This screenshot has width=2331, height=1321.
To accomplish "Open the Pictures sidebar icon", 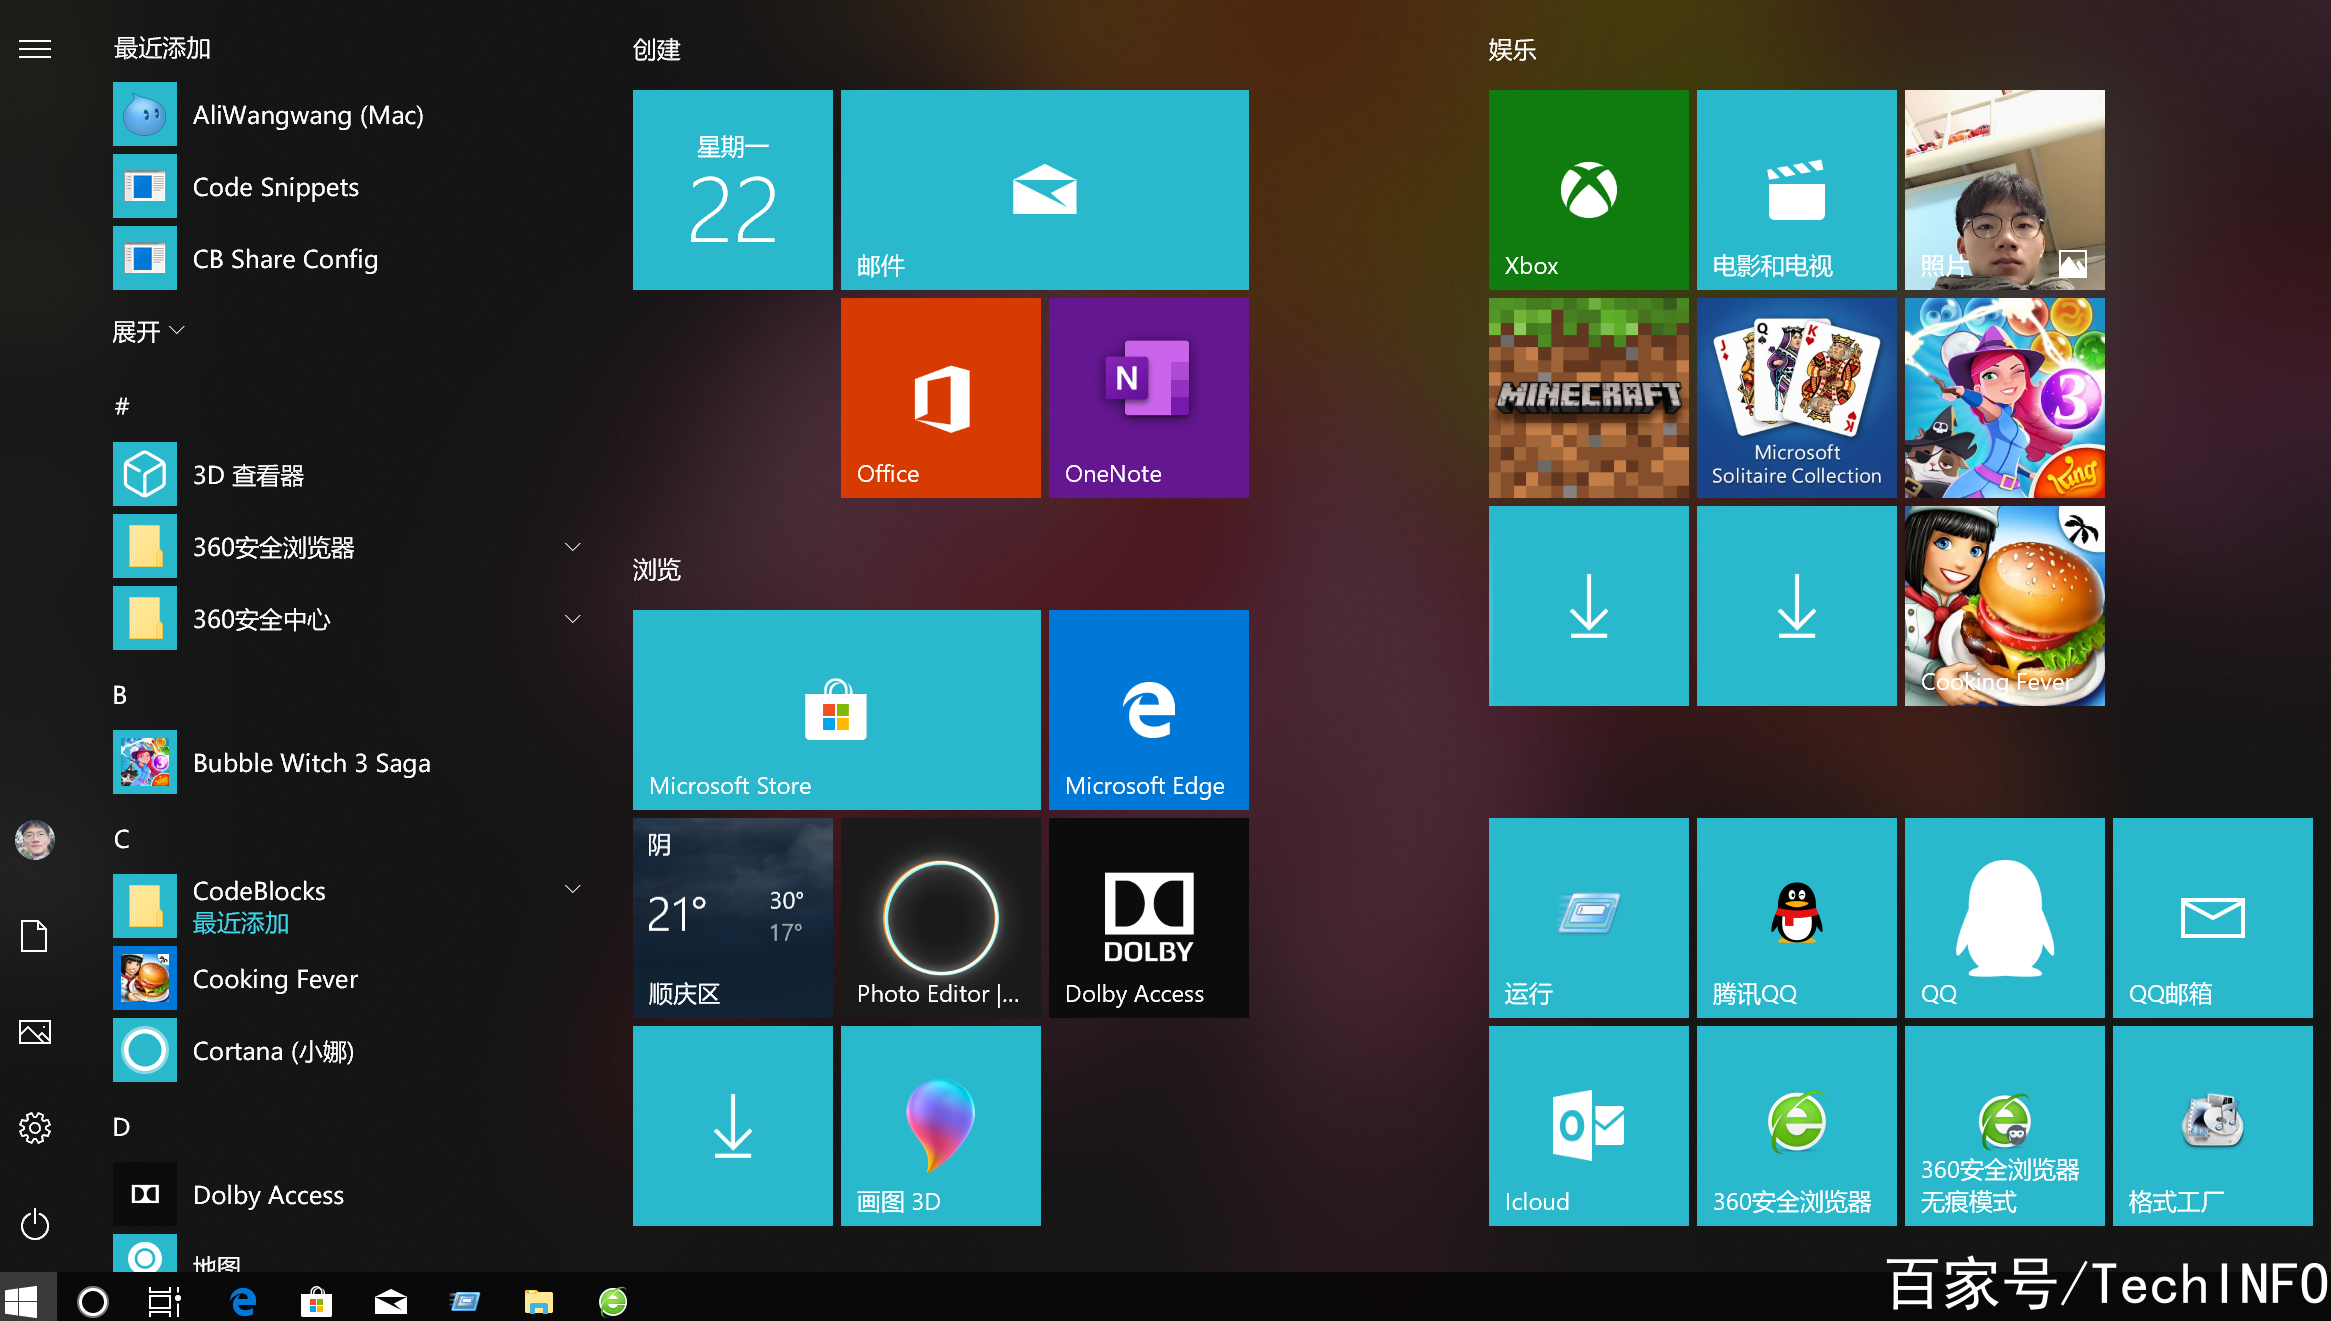I will click(x=35, y=1032).
